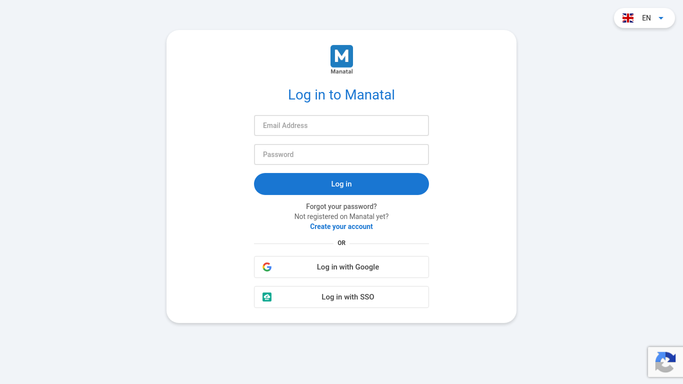Click the green SSO icon
This screenshot has width=683, height=384.
click(x=267, y=297)
